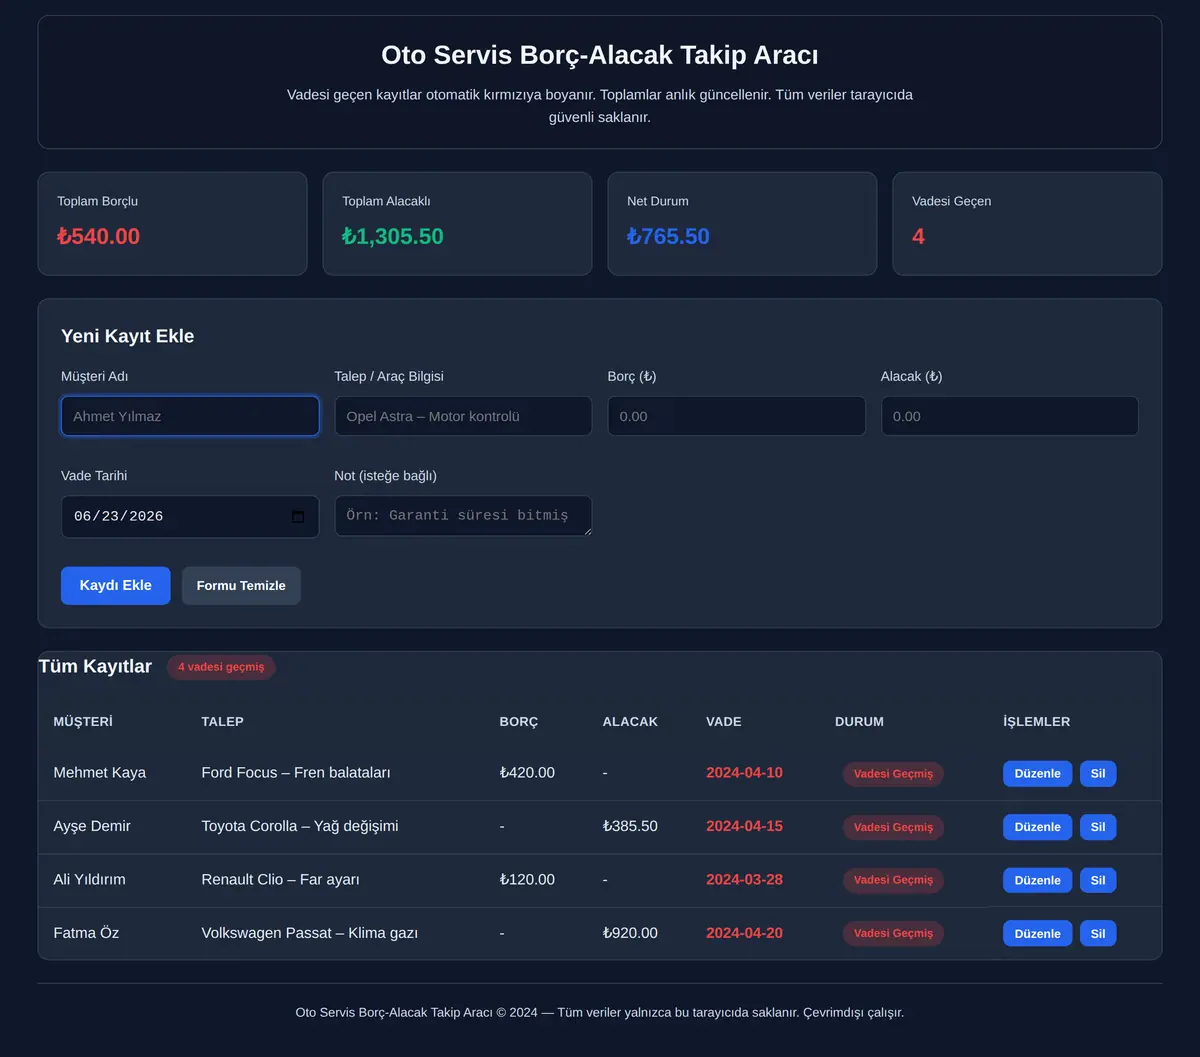Select the Alacak (₺) amount field
The height and width of the screenshot is (1057, 1200).
pos(1010,416)
